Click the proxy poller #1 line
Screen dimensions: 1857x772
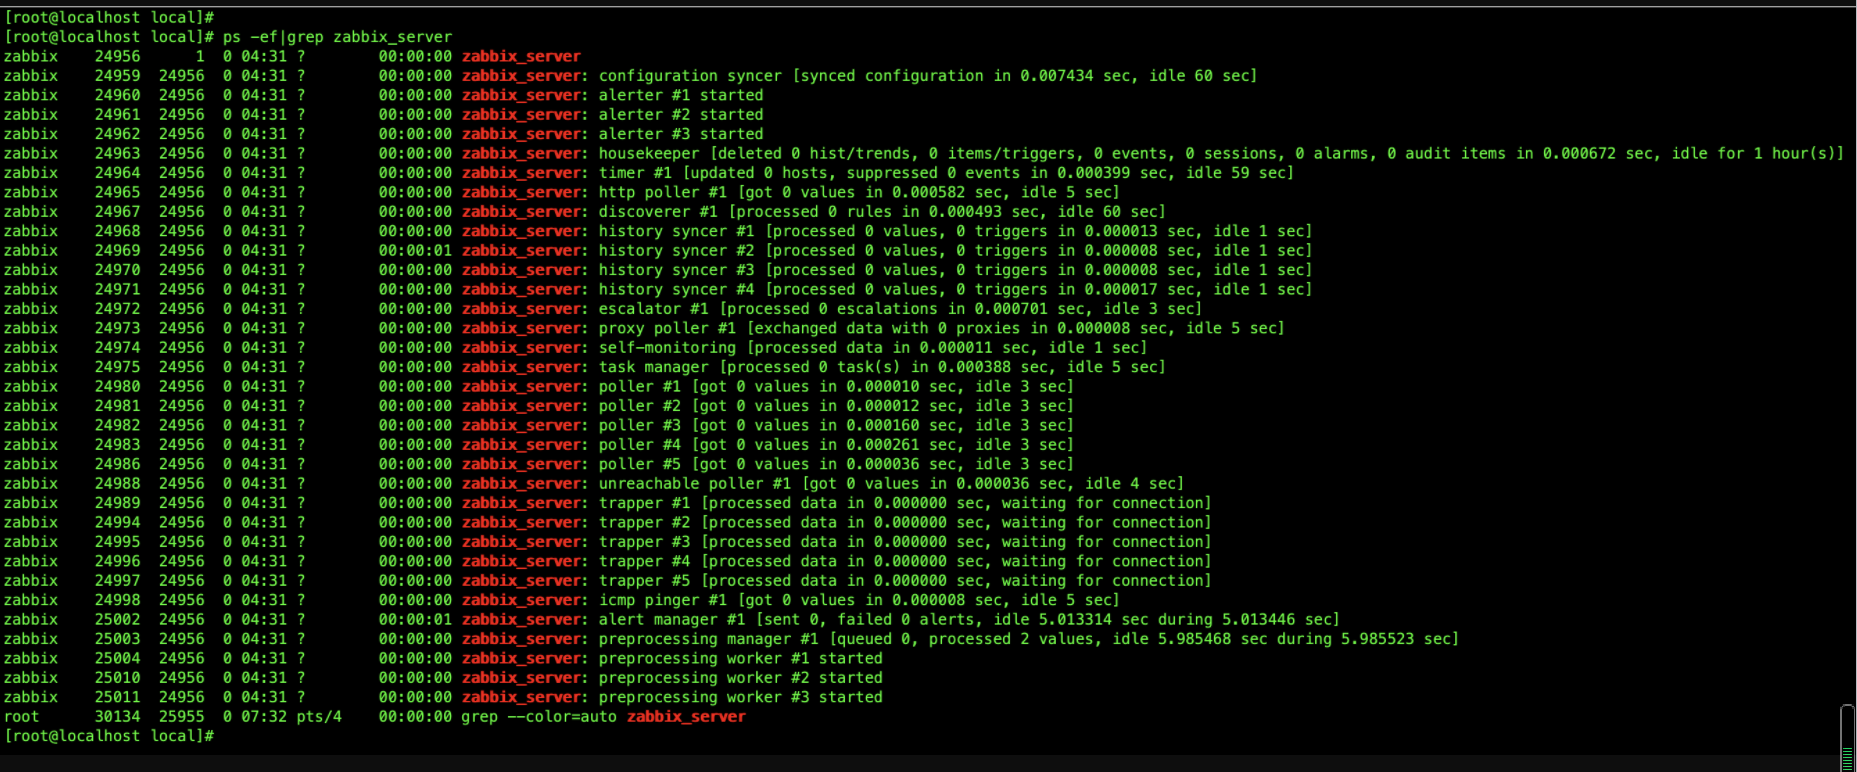tap(644, 328)
